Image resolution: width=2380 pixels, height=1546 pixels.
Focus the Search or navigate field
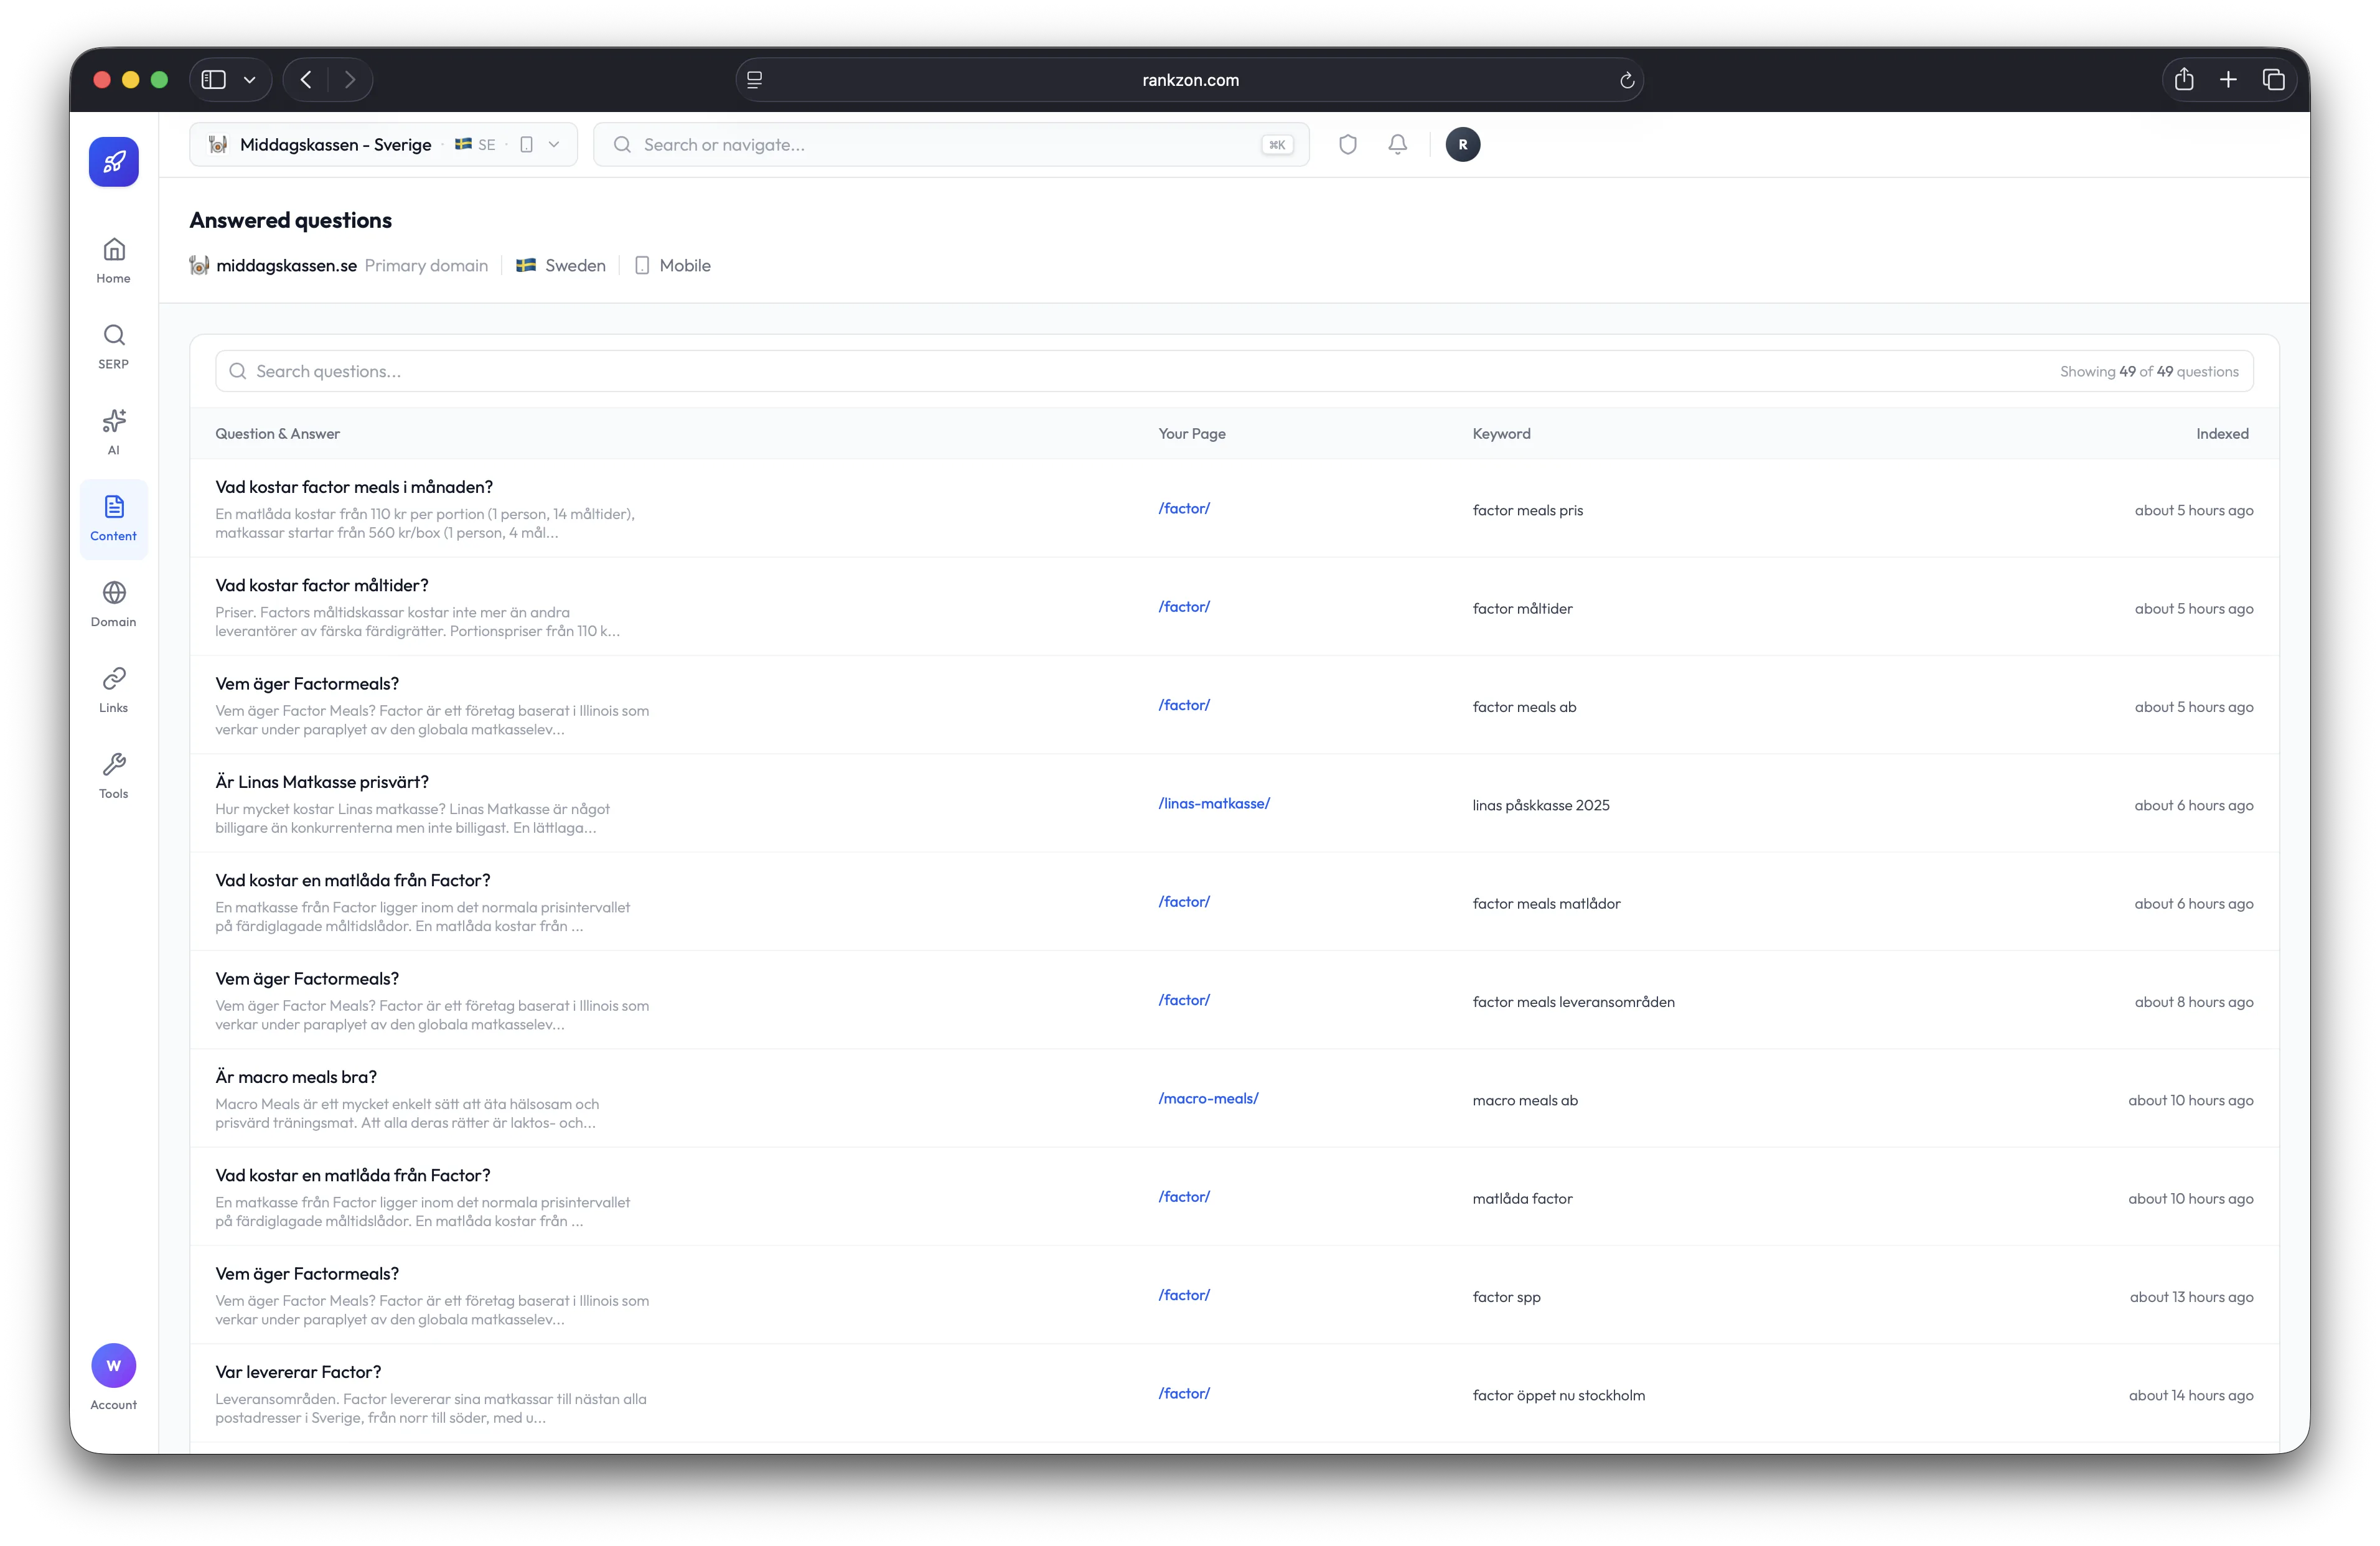(951, 145)
